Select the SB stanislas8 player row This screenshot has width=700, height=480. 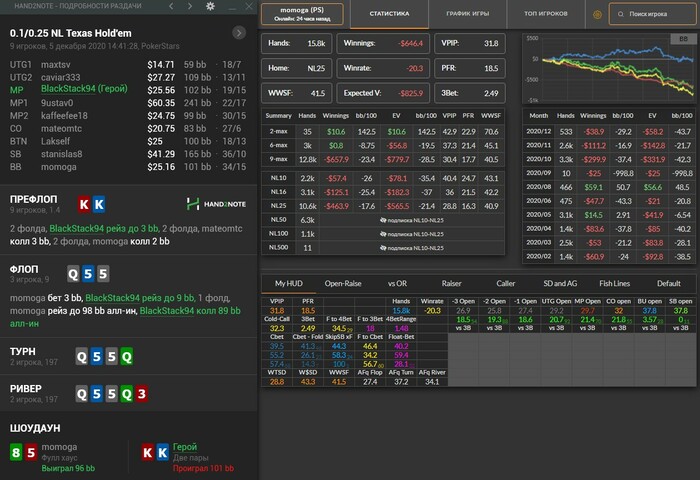click(126, 154)
